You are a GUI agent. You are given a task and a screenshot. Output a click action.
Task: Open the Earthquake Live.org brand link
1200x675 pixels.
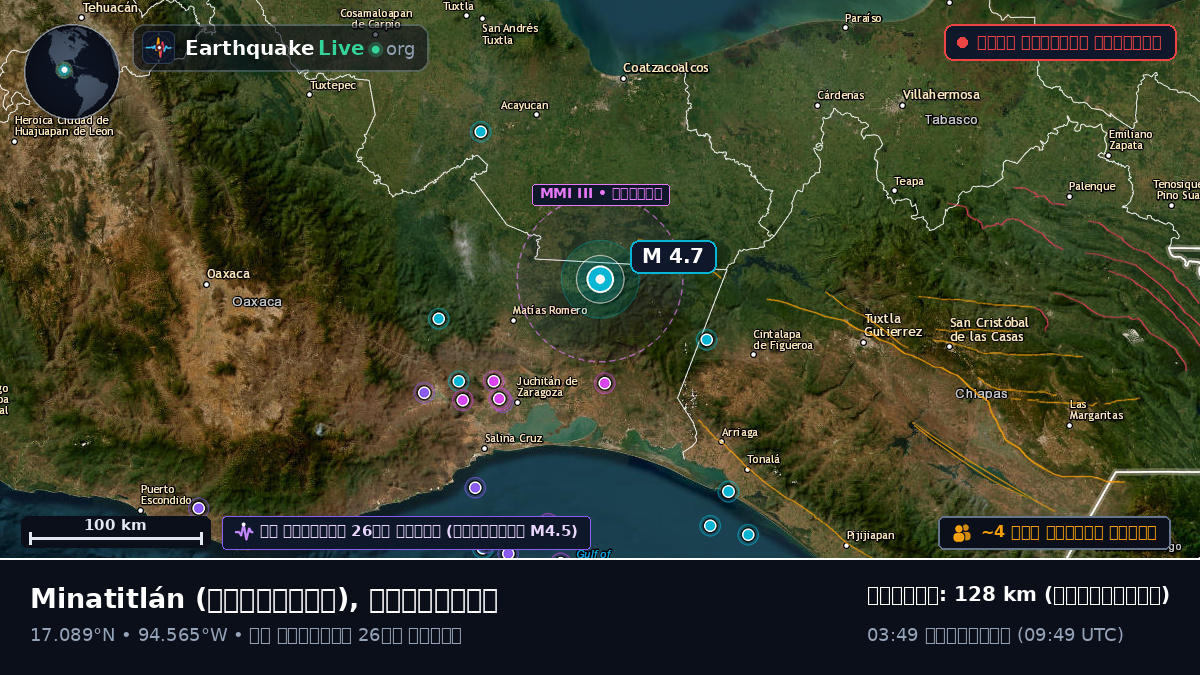tap(281, 48)
